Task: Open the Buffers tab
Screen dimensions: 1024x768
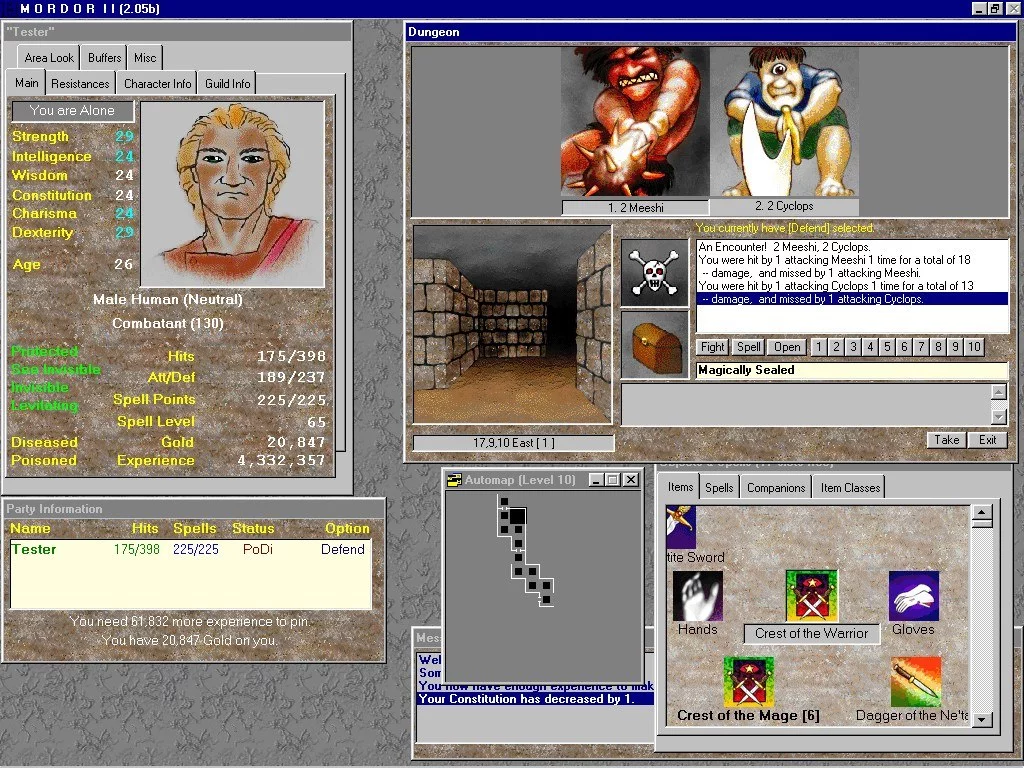Action: [104, 57]
